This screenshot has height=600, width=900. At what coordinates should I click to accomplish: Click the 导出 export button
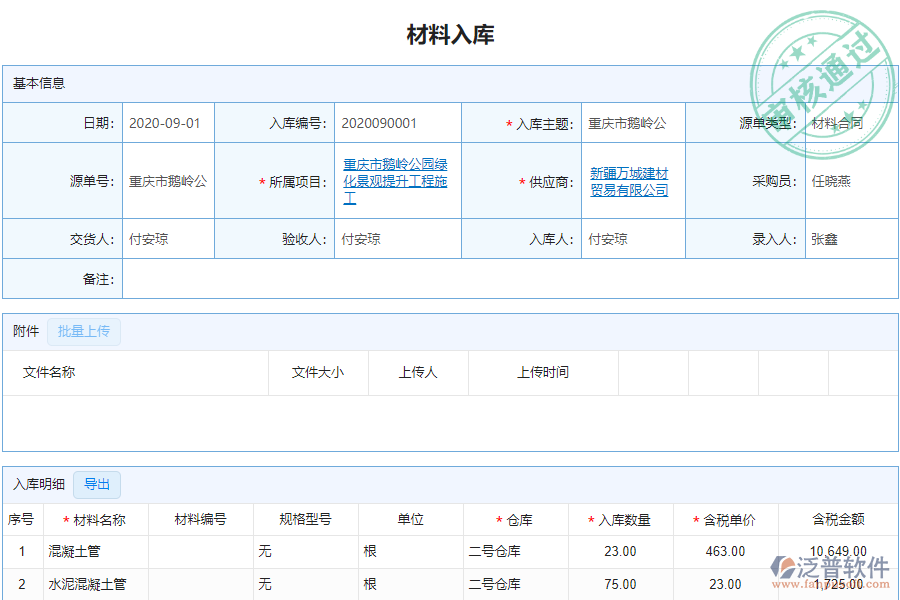(x=97, y=485)
